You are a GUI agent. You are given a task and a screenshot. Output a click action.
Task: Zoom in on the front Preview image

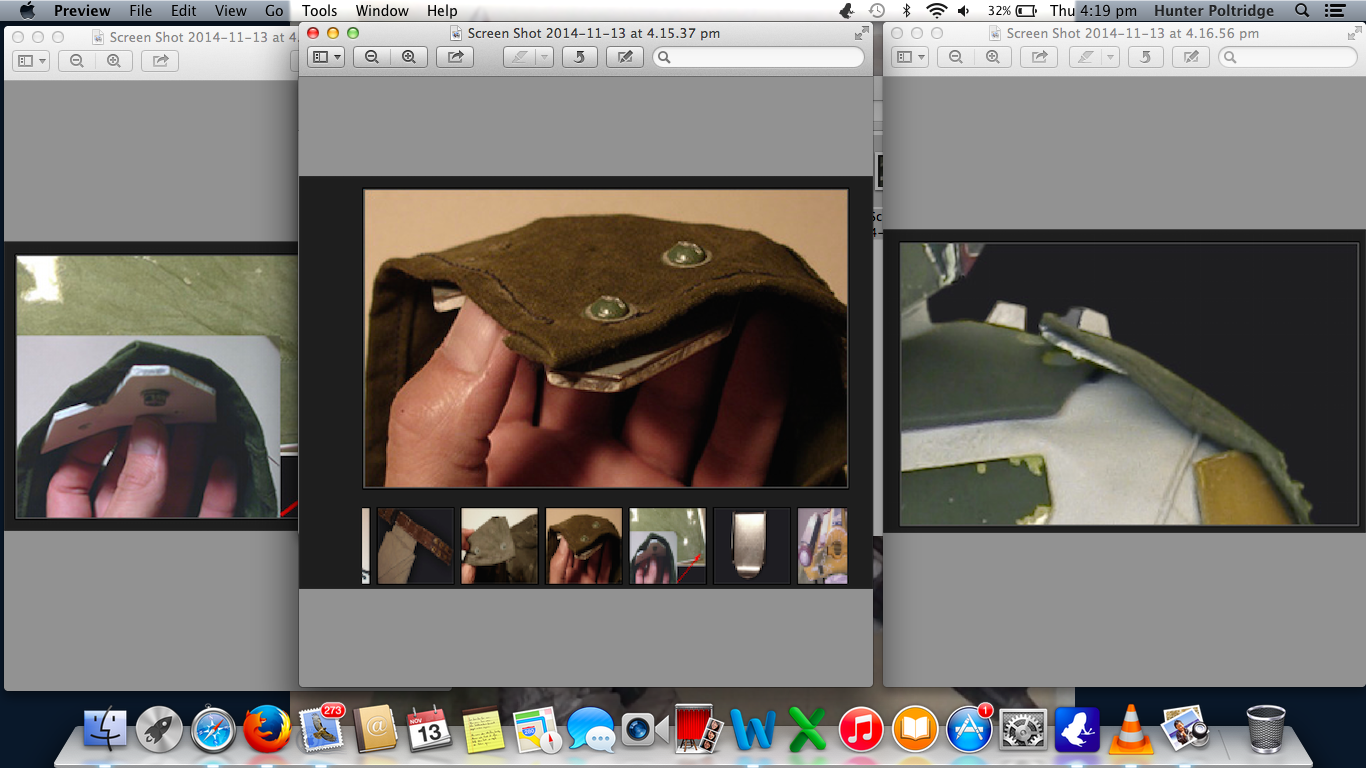click(408, 57)
